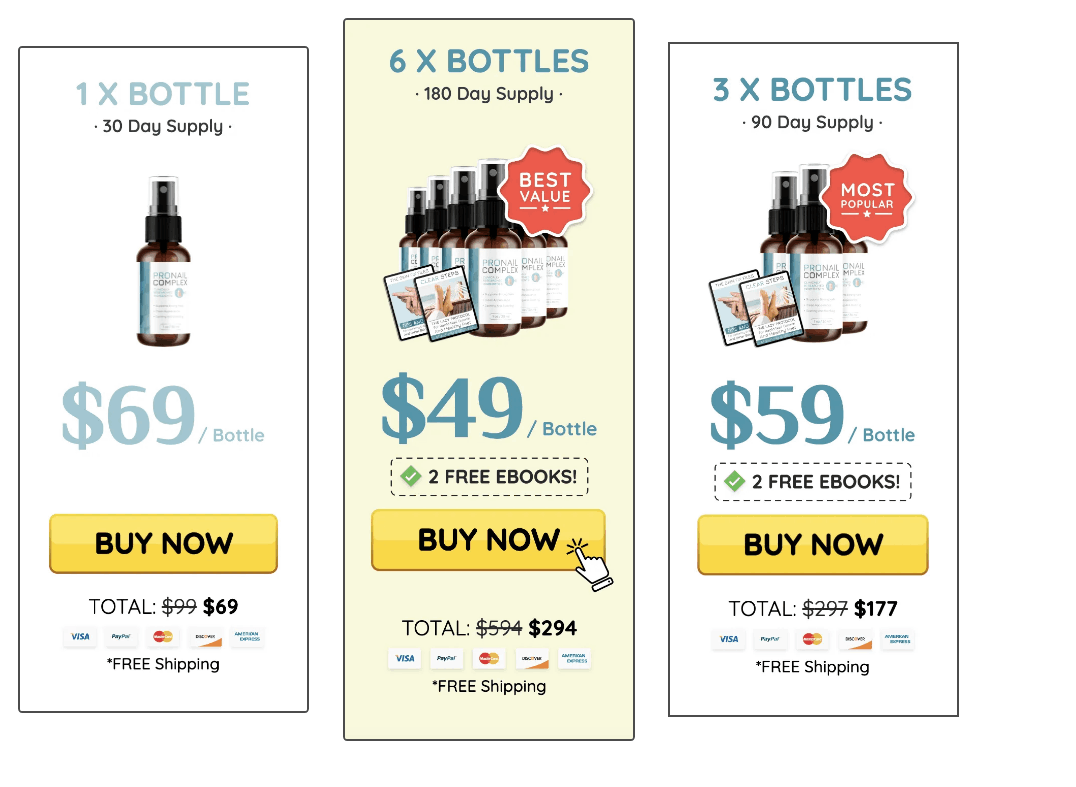Click MasterCard icon under 3 bottles package
Image resolution: width=1076 pixels, height=787 pixels.
[812, 639]
